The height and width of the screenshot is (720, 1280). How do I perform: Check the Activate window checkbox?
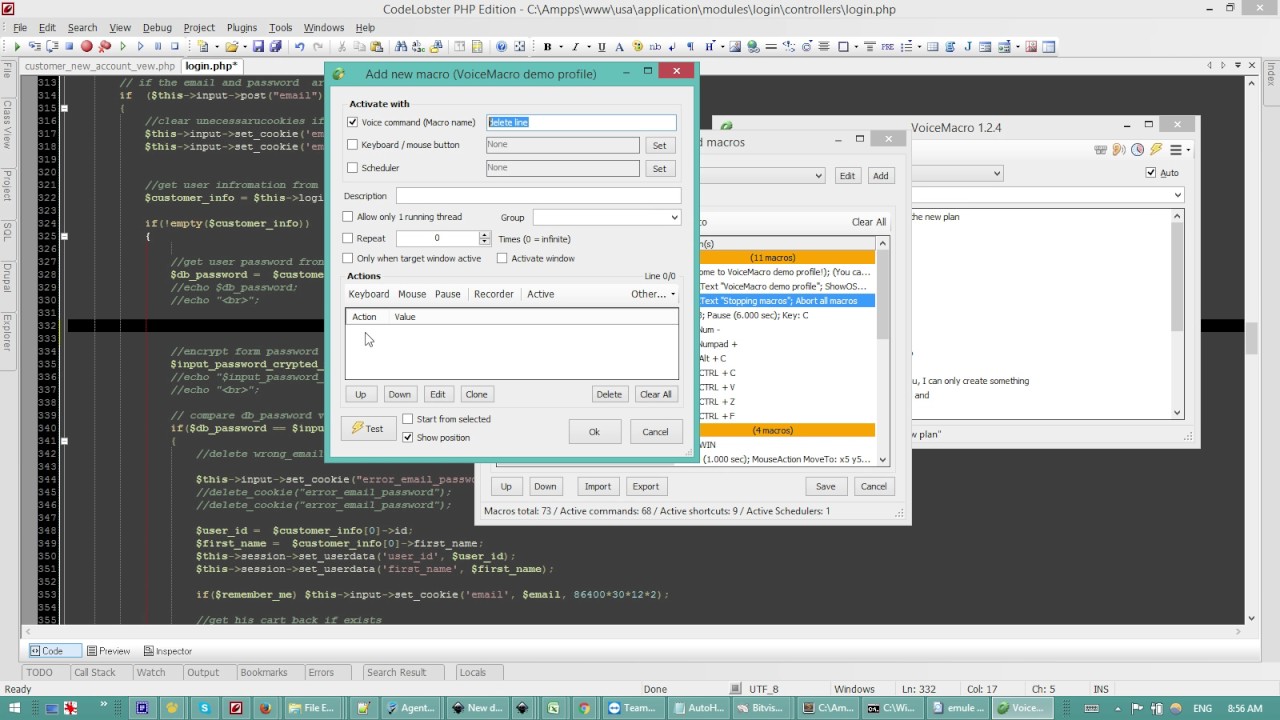point(502,258)
